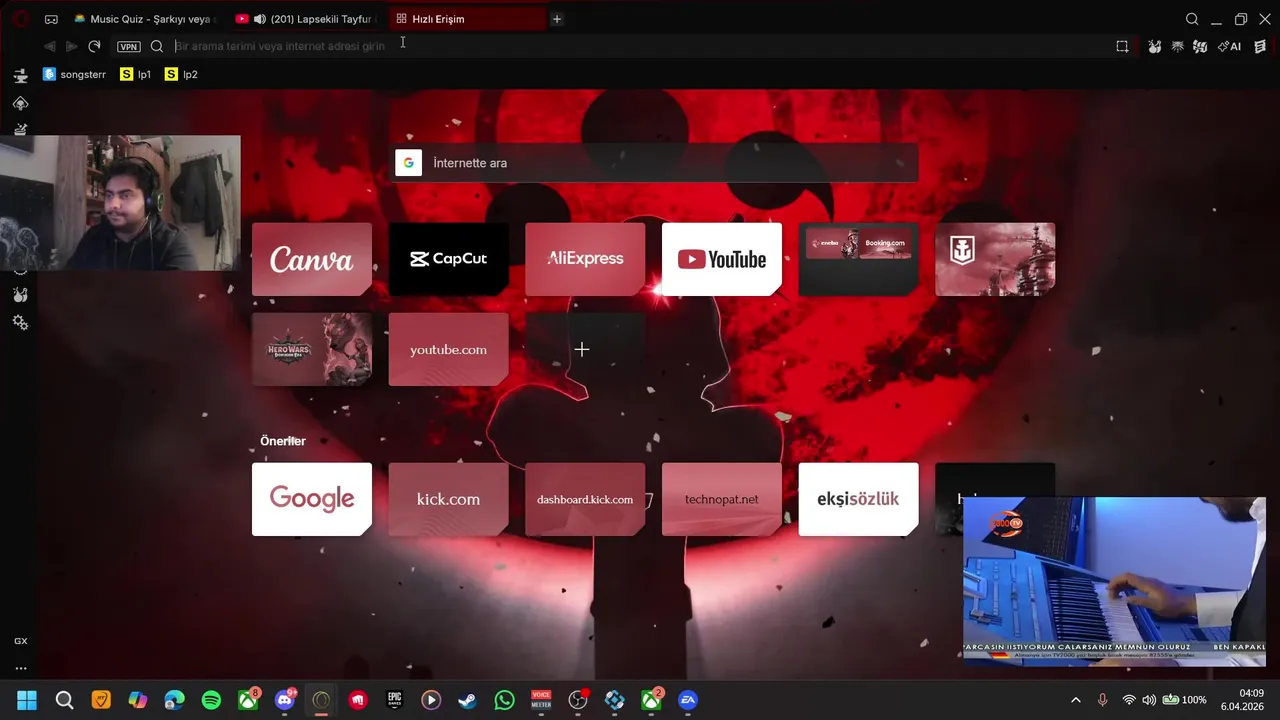Open the Google suggestion tile
This screenshot has width=1280, height=720.
tap(312, 499)
